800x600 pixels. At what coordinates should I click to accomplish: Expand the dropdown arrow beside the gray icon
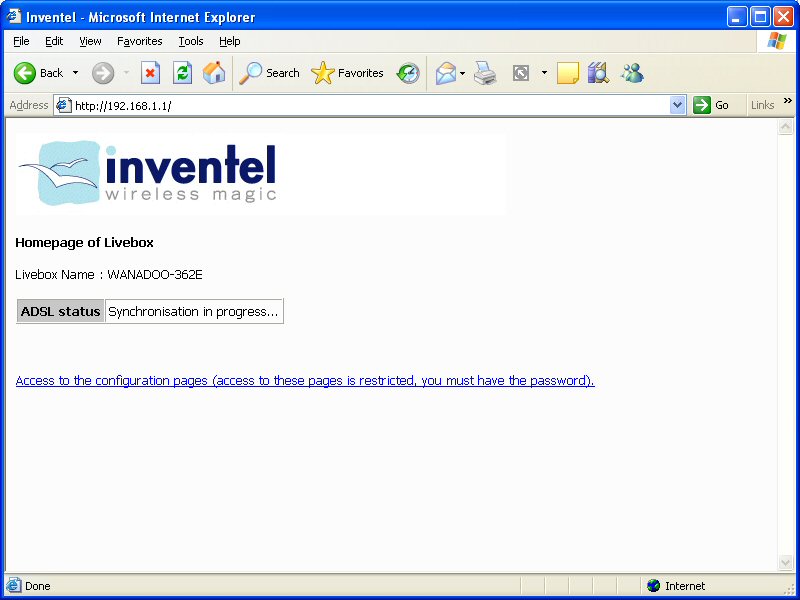pyautogui.click(x=544, y=73)
